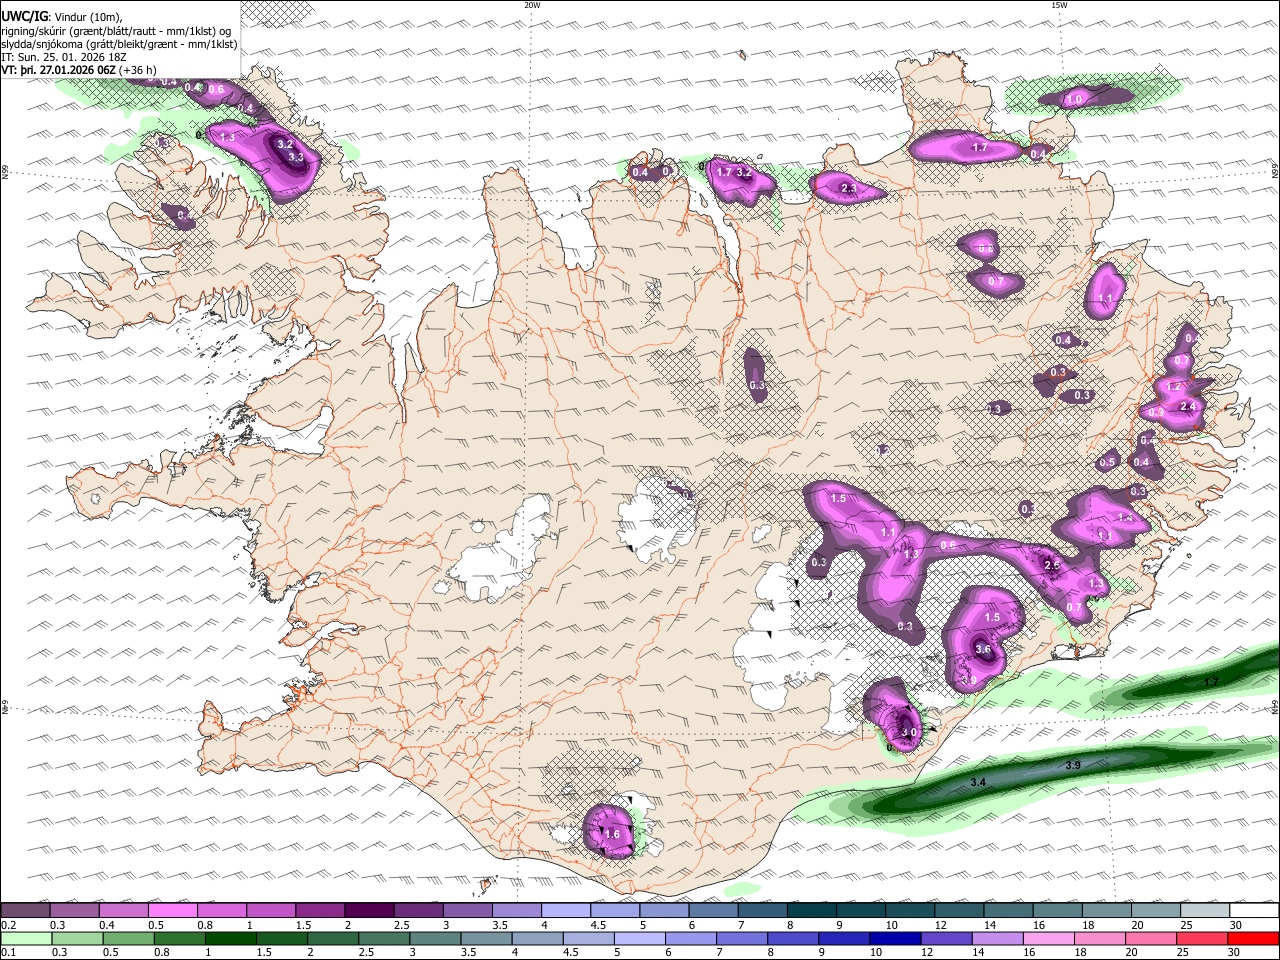1280x960 pixels.
Task: Click the '0.1' label of the bottom legend row
Action: [x=8, y=952]
